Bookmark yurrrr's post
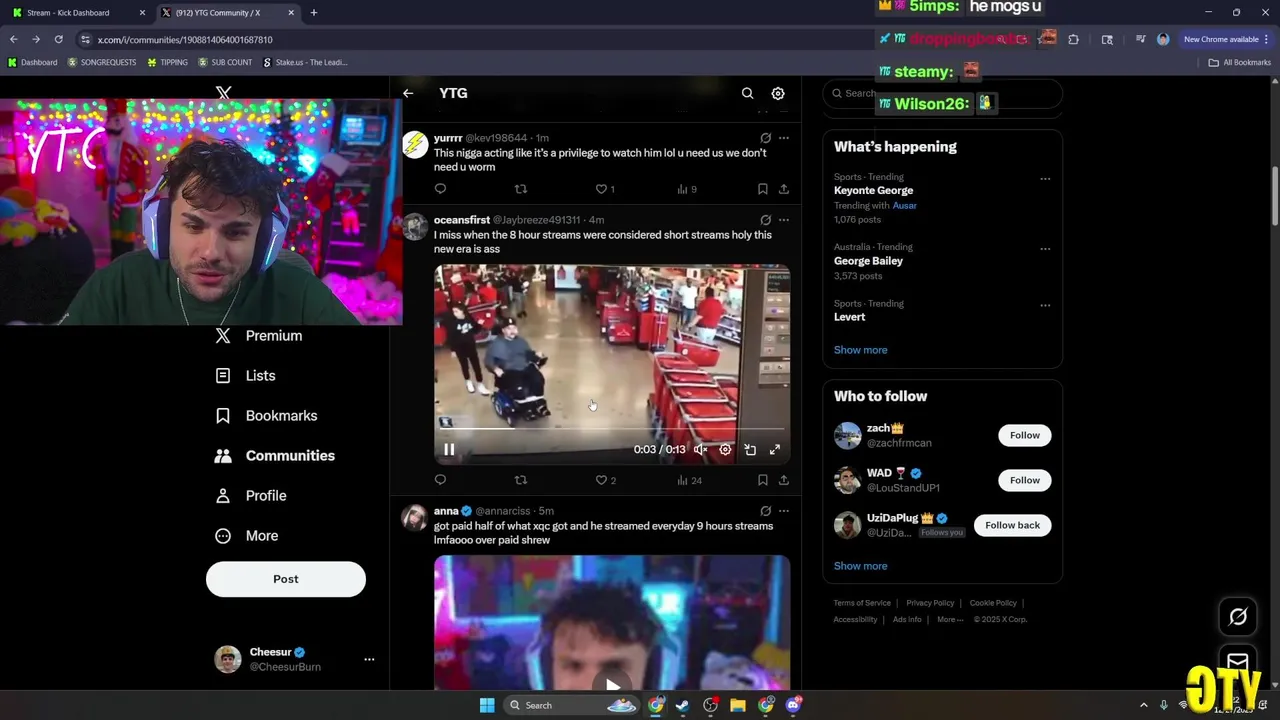The image size is (1280, 720). click(762, 189)
